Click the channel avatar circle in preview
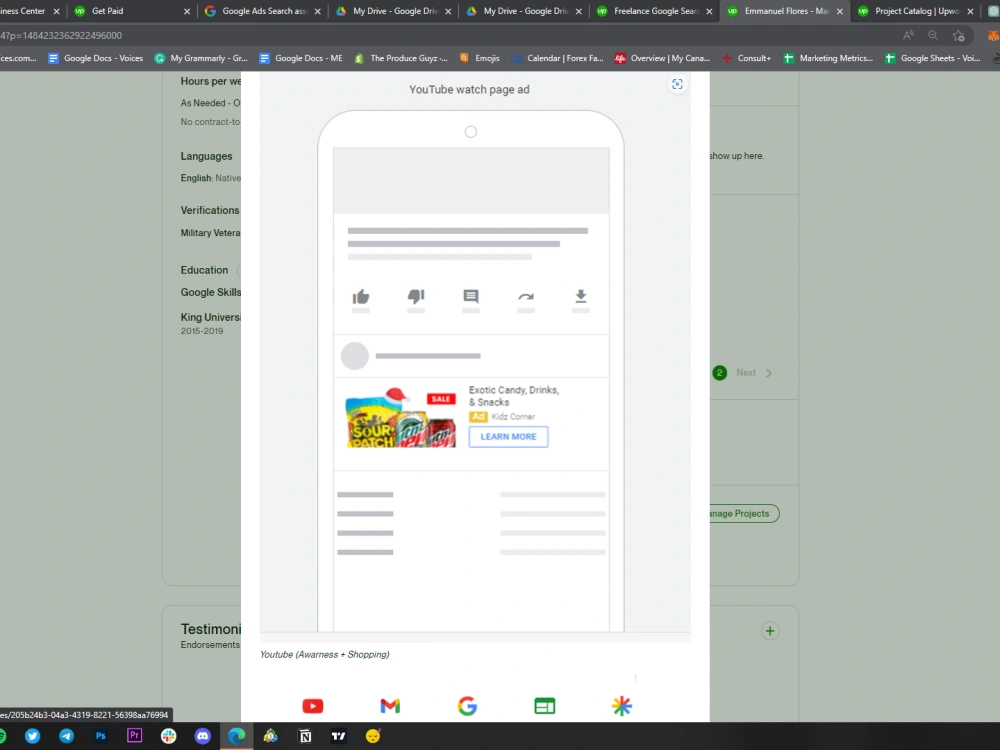The image size is (1000, 750). click(x=355, y=356)
